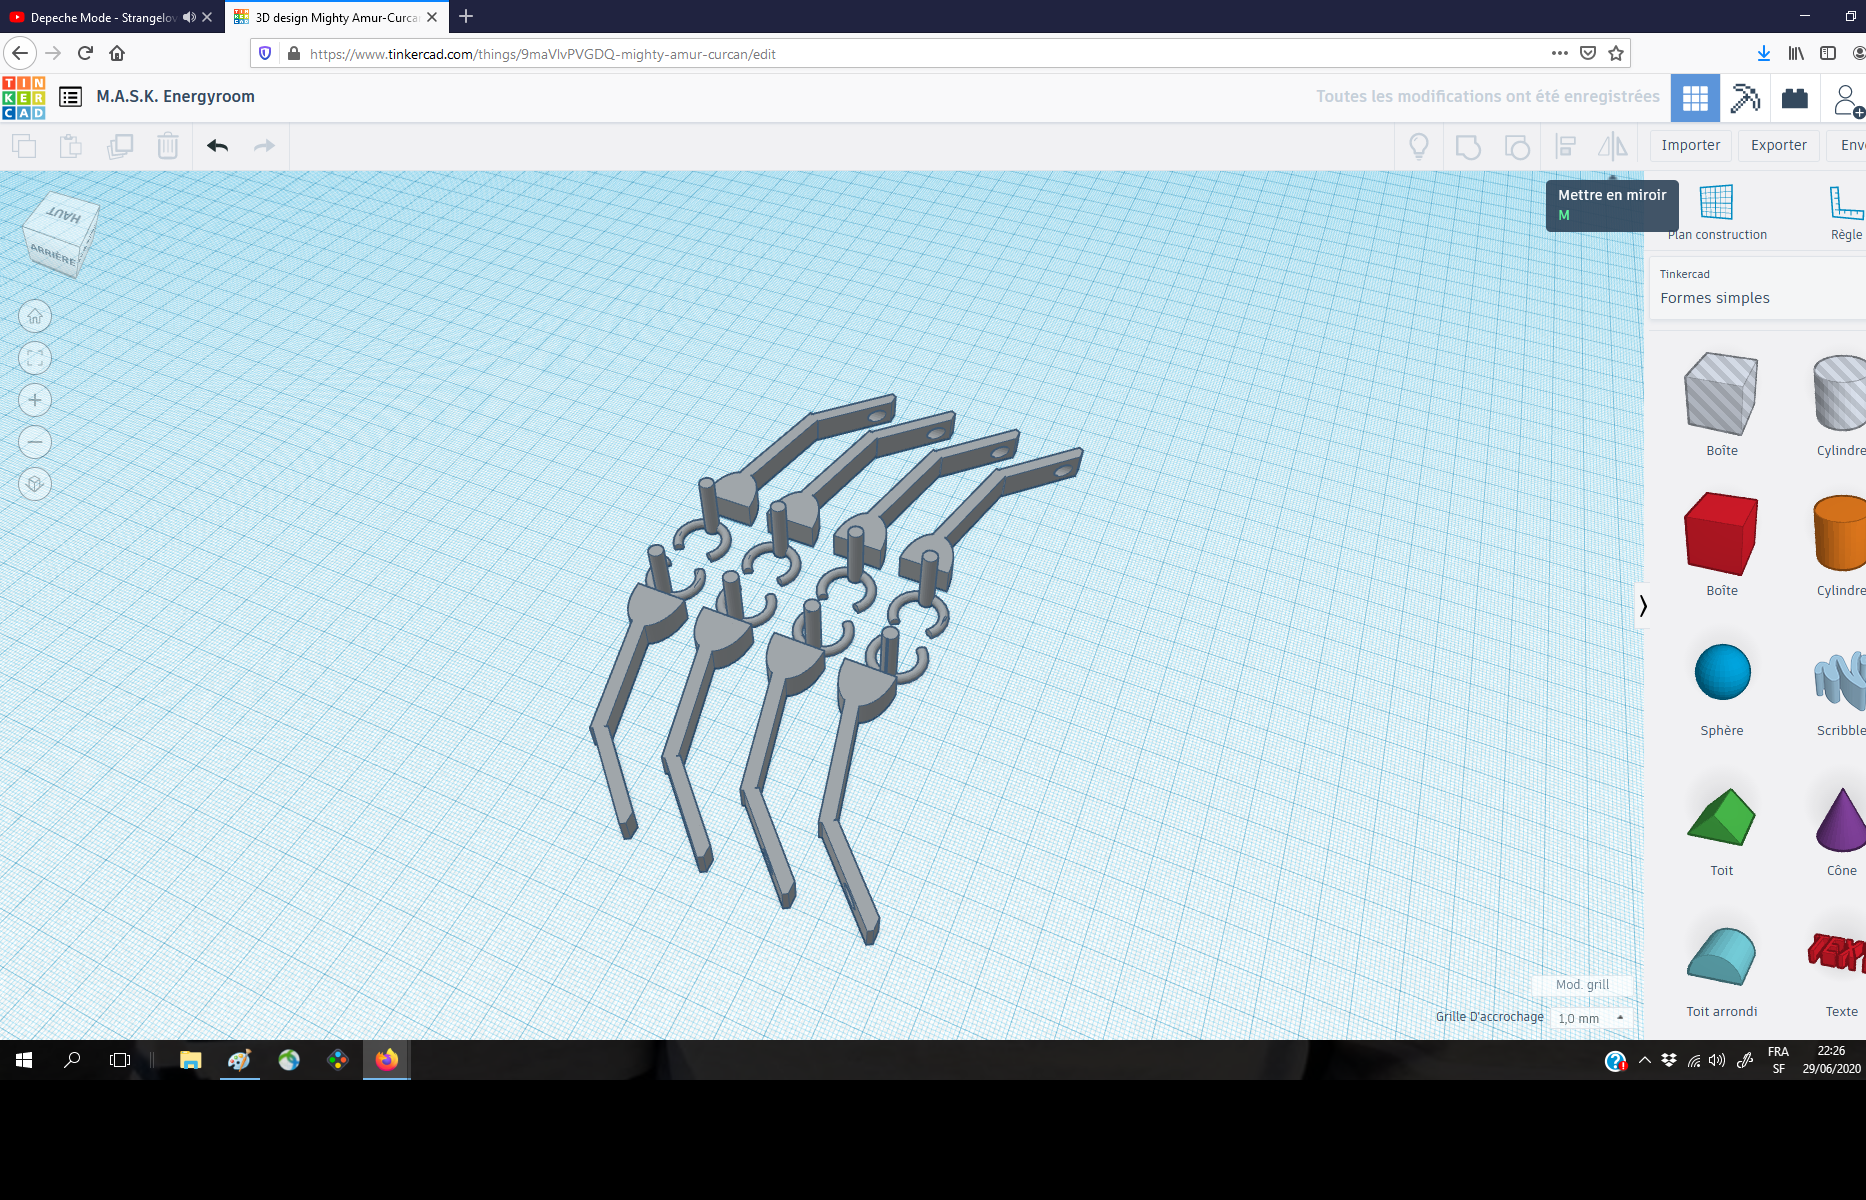The image size is (1866, 1200).
Task: Click the Align tool
Action: click(1566, 147)
